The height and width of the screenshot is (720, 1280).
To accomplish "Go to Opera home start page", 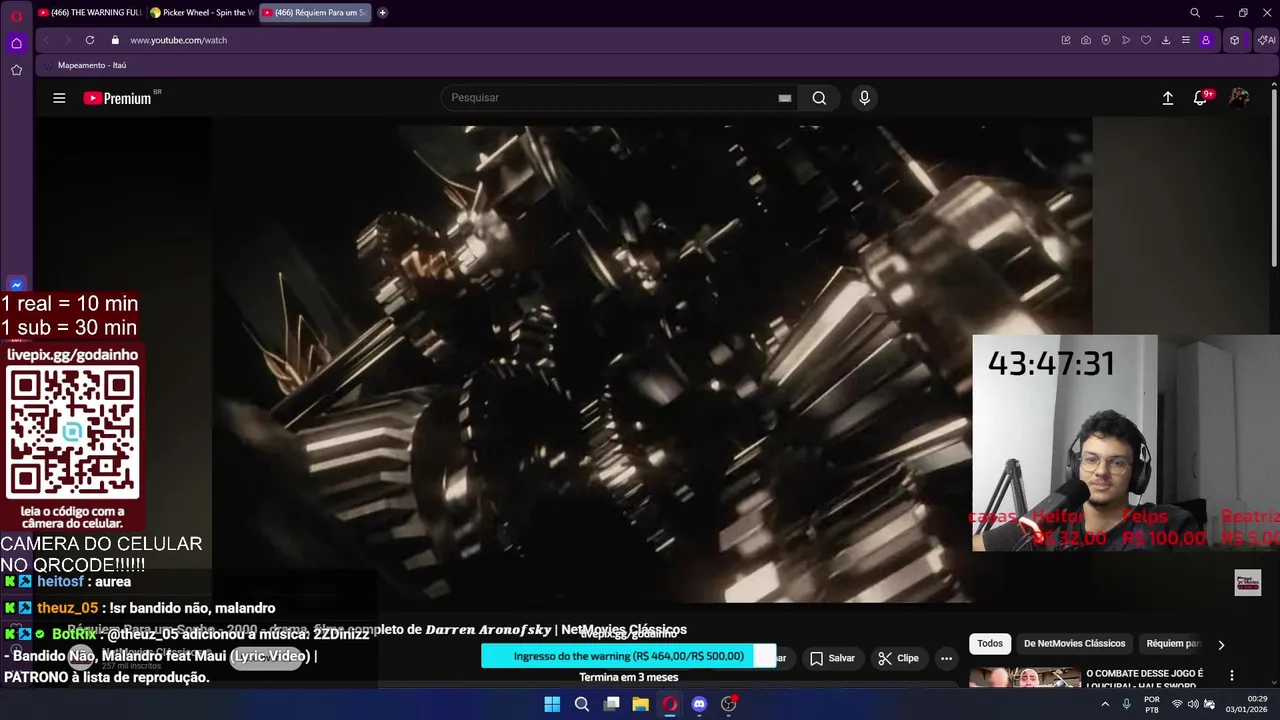I will point(16,43).
